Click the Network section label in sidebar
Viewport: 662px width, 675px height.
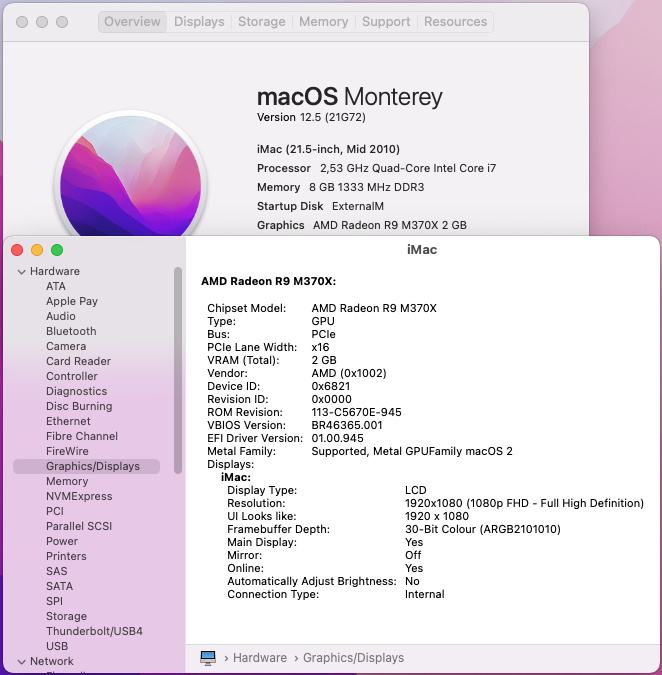[x=52, y=662]
